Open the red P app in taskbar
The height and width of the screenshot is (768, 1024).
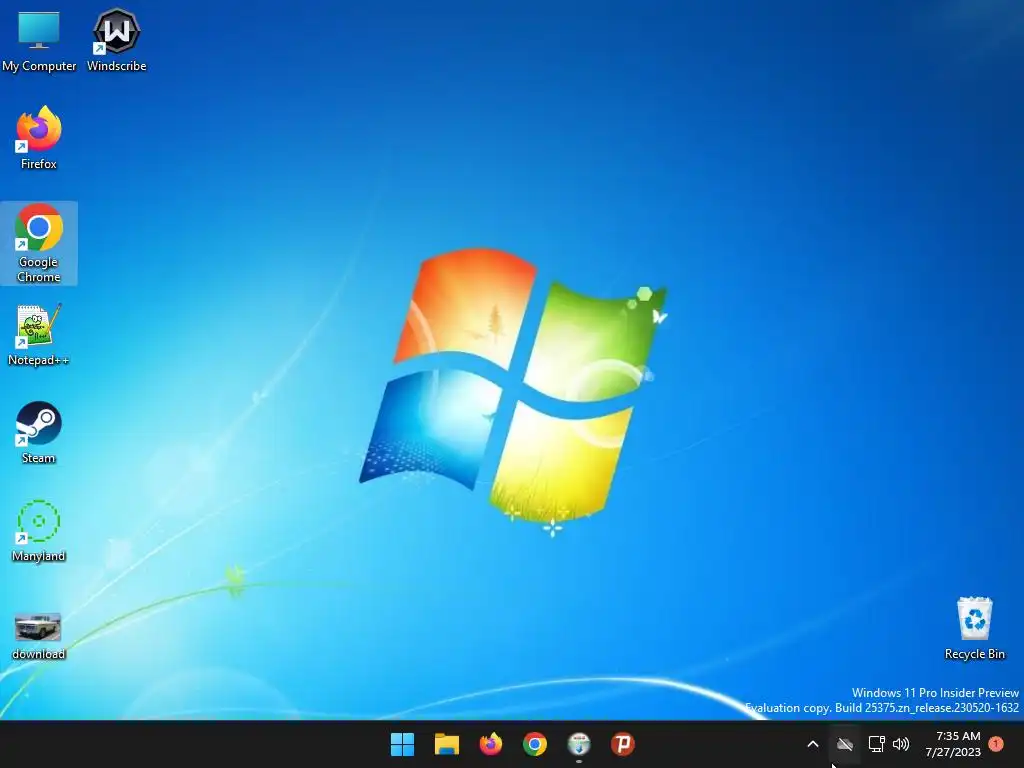623,744
